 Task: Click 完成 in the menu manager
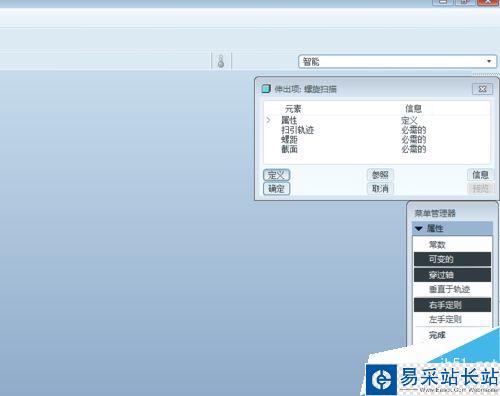click(437, 335)
